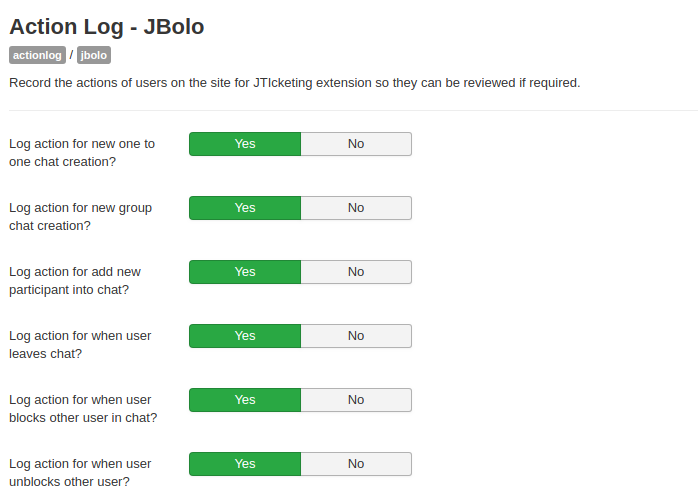
Task: Select No for user leaves chat logging
Action: pyautogui.click(x=356, y=336)
